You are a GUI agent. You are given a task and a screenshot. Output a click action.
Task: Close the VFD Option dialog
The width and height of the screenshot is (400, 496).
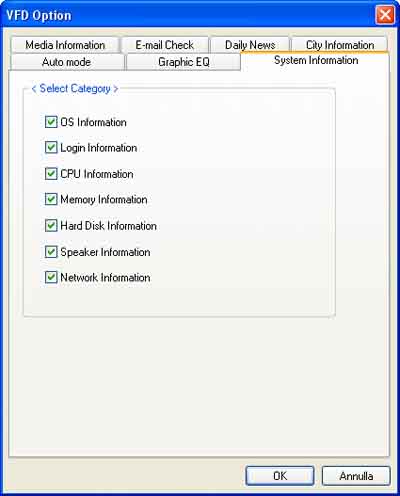coord(385,15)
